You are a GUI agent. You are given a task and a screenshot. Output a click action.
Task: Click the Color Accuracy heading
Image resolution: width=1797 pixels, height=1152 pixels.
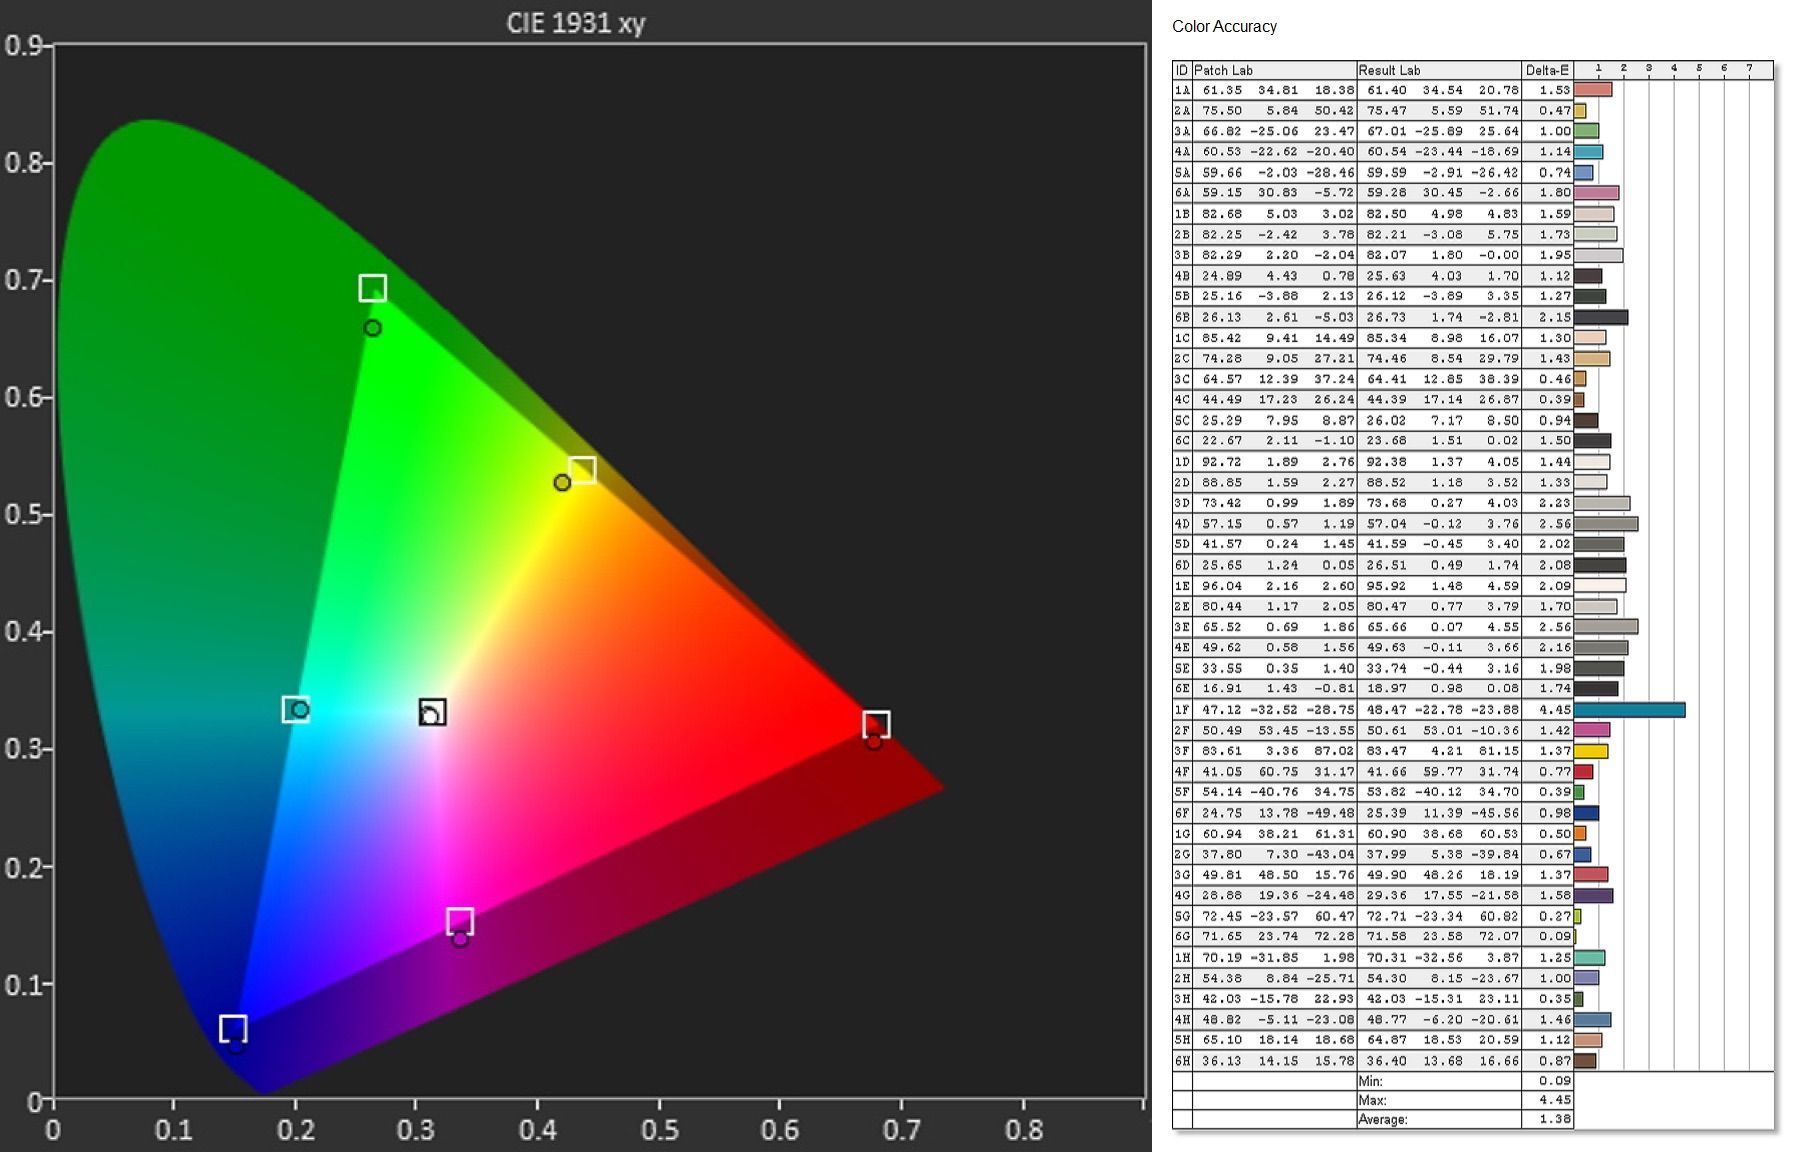[x=1224, y=27]
